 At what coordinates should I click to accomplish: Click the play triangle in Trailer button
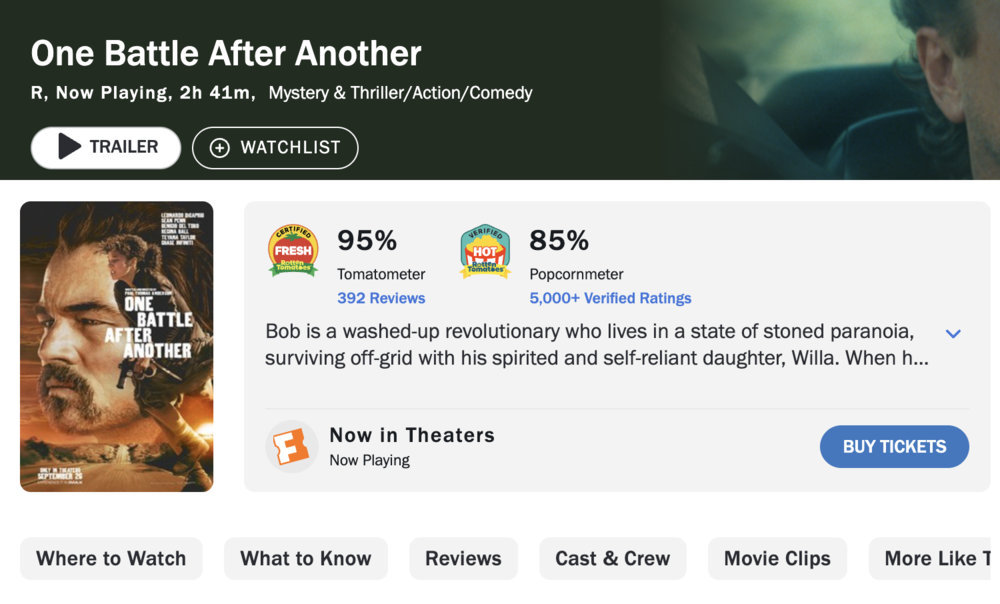[x=69, y=147]
